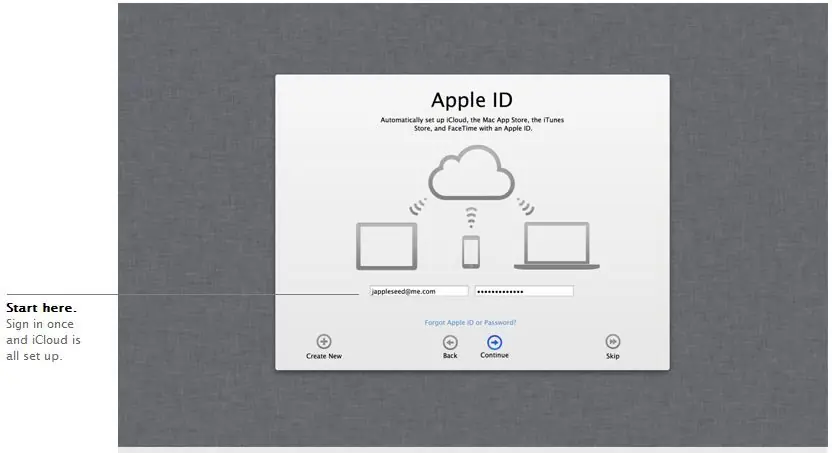This screenshot has width=832, height=453.
Task: Click the Skip label text
Action: (x=612, y=356)
